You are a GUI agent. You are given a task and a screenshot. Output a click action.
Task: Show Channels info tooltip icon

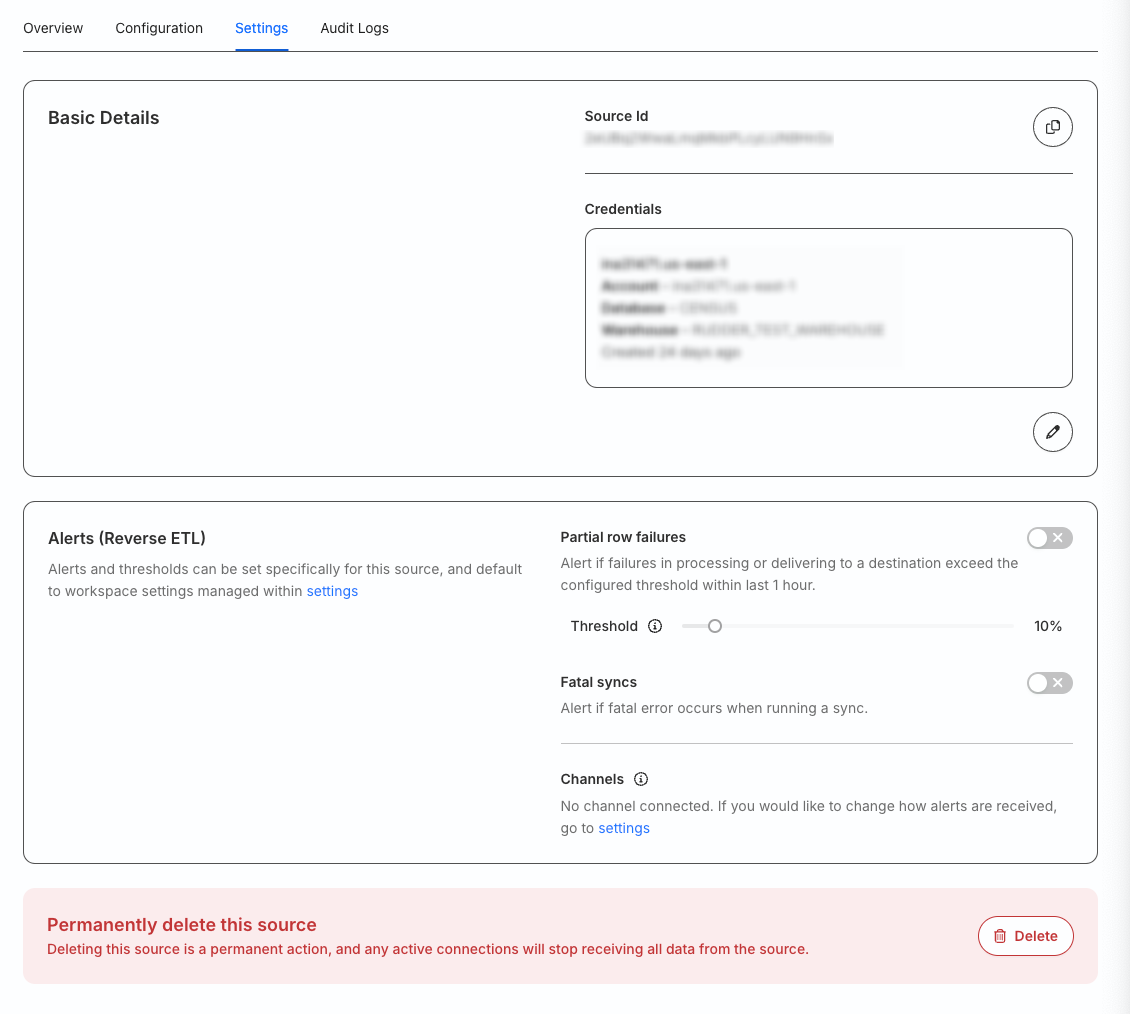pos(641,779)
